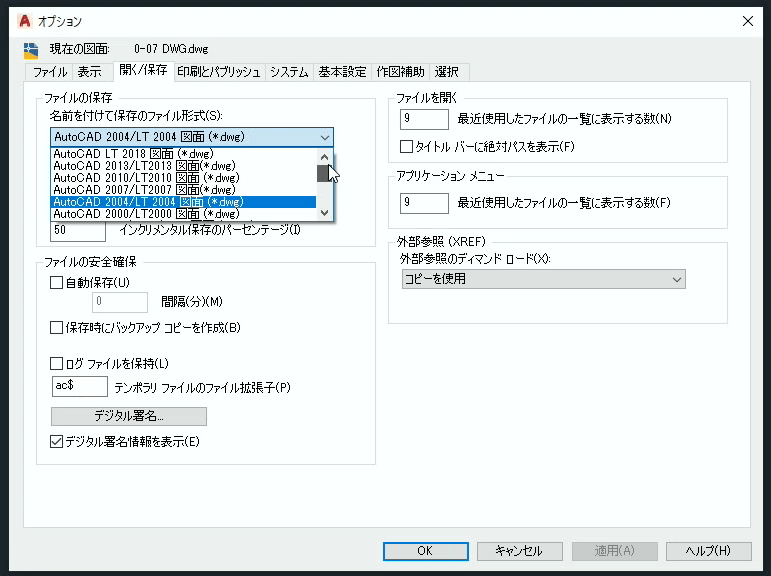The image size is (771, 576).
Task: Choose AutoCAD 2000/LT2000 図面 format
Action: 183,214
